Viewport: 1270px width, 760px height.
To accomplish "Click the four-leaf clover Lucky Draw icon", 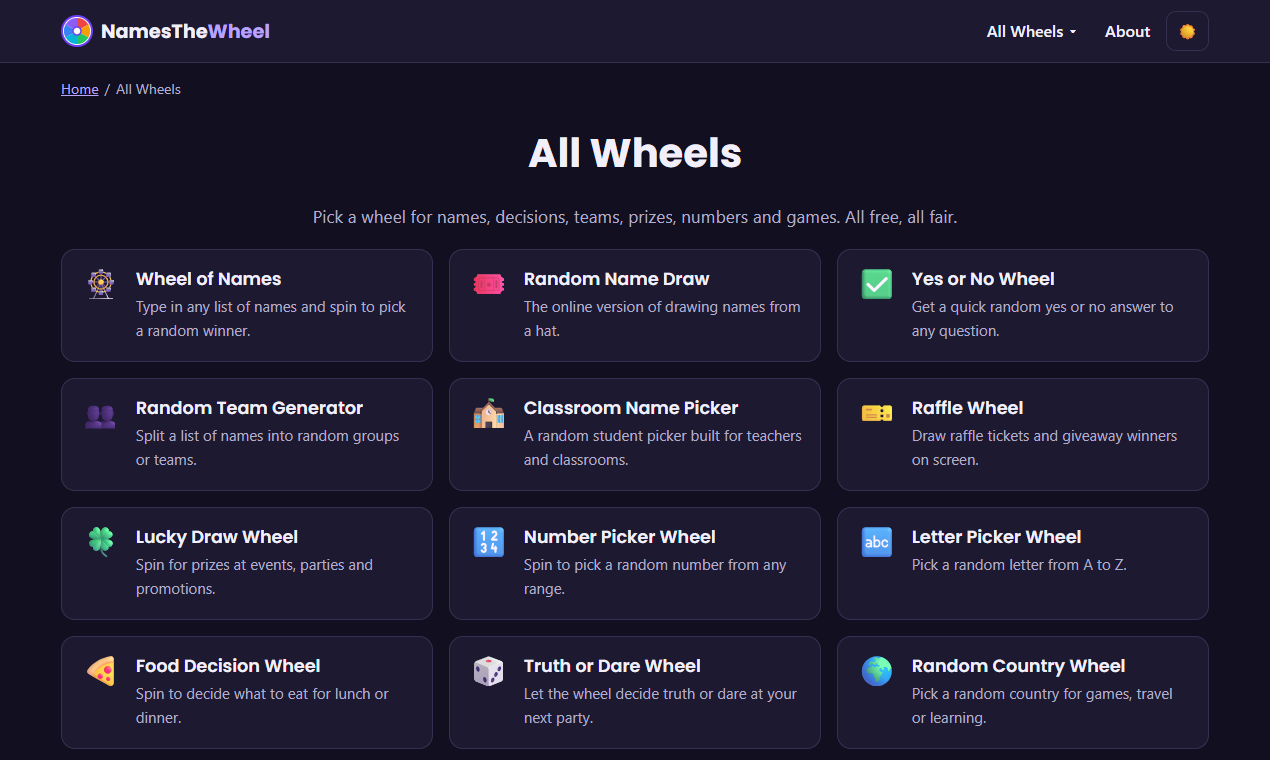I will 100,542.
